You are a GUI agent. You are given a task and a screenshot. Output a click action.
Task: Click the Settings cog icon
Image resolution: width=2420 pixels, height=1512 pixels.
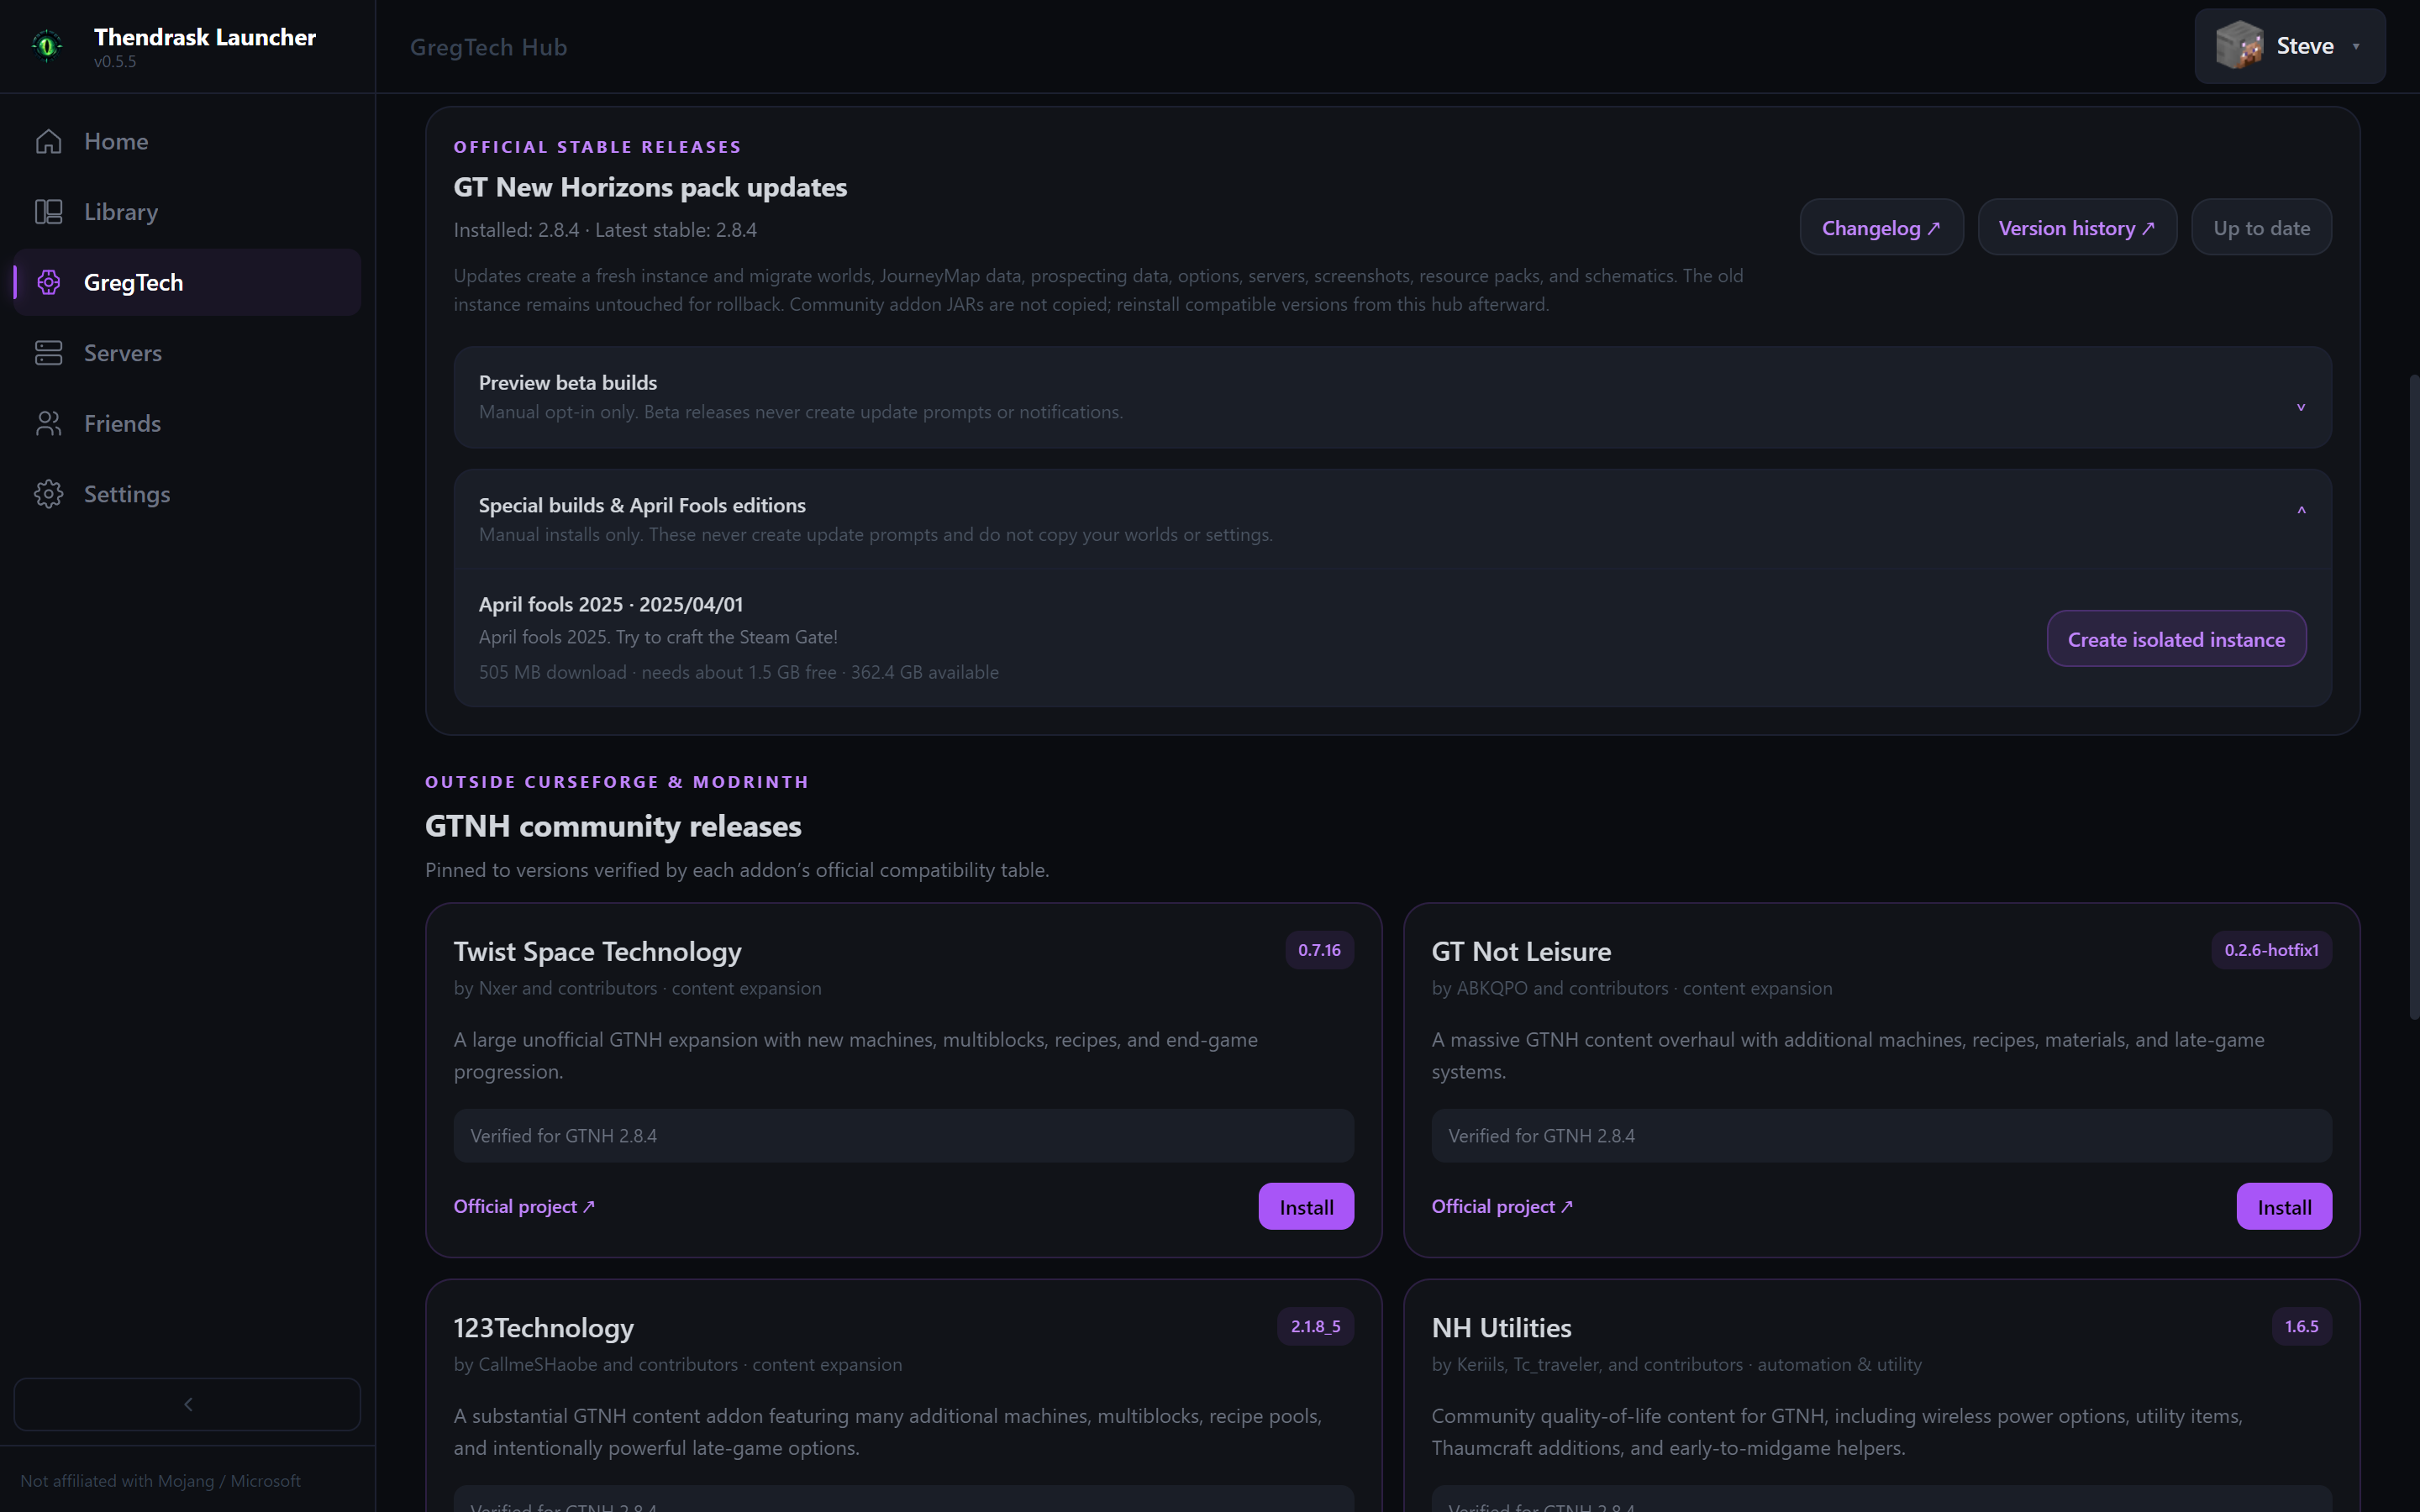pyautogui.click(x=48, y=494)
